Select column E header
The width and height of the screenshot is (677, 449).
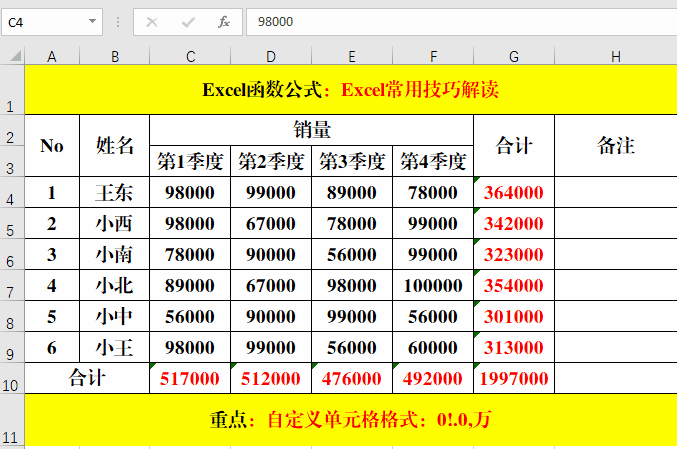[x=352, y=56]
